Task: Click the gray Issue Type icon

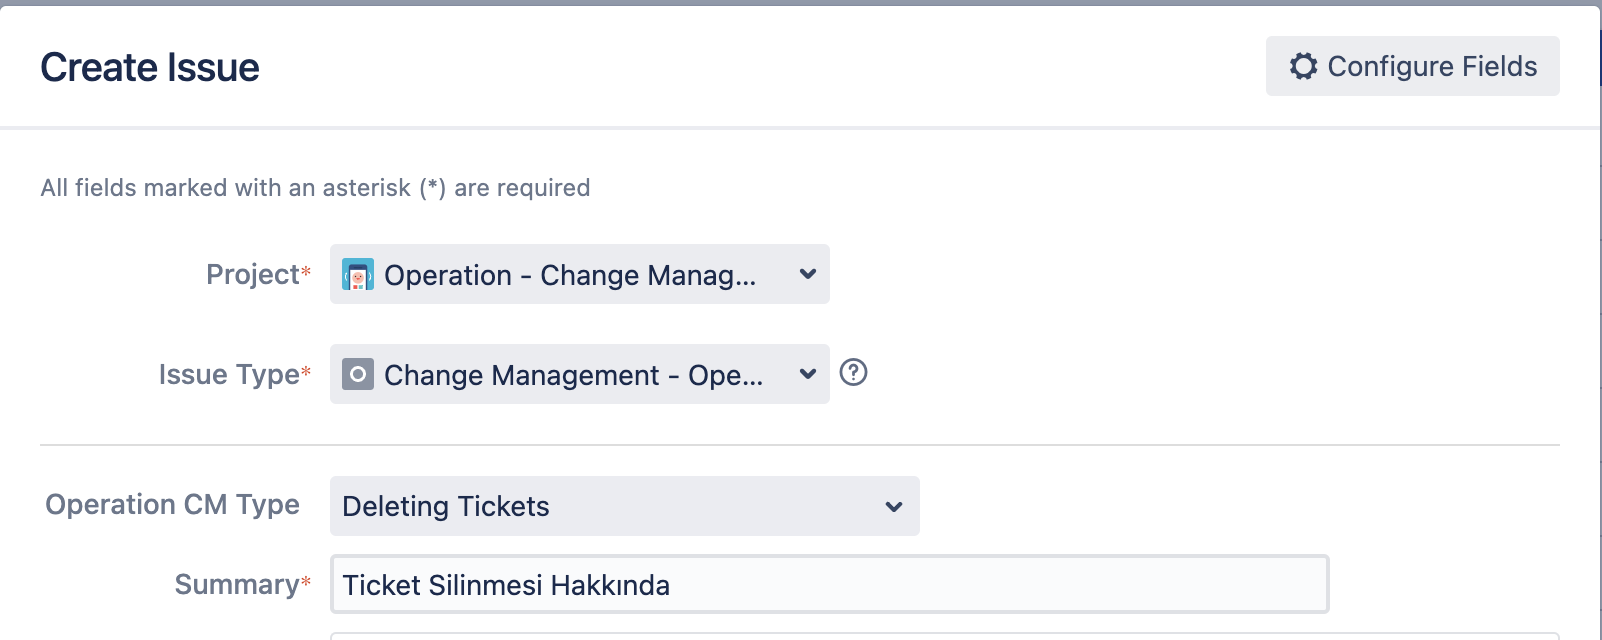Action: [x=358, y=374]
